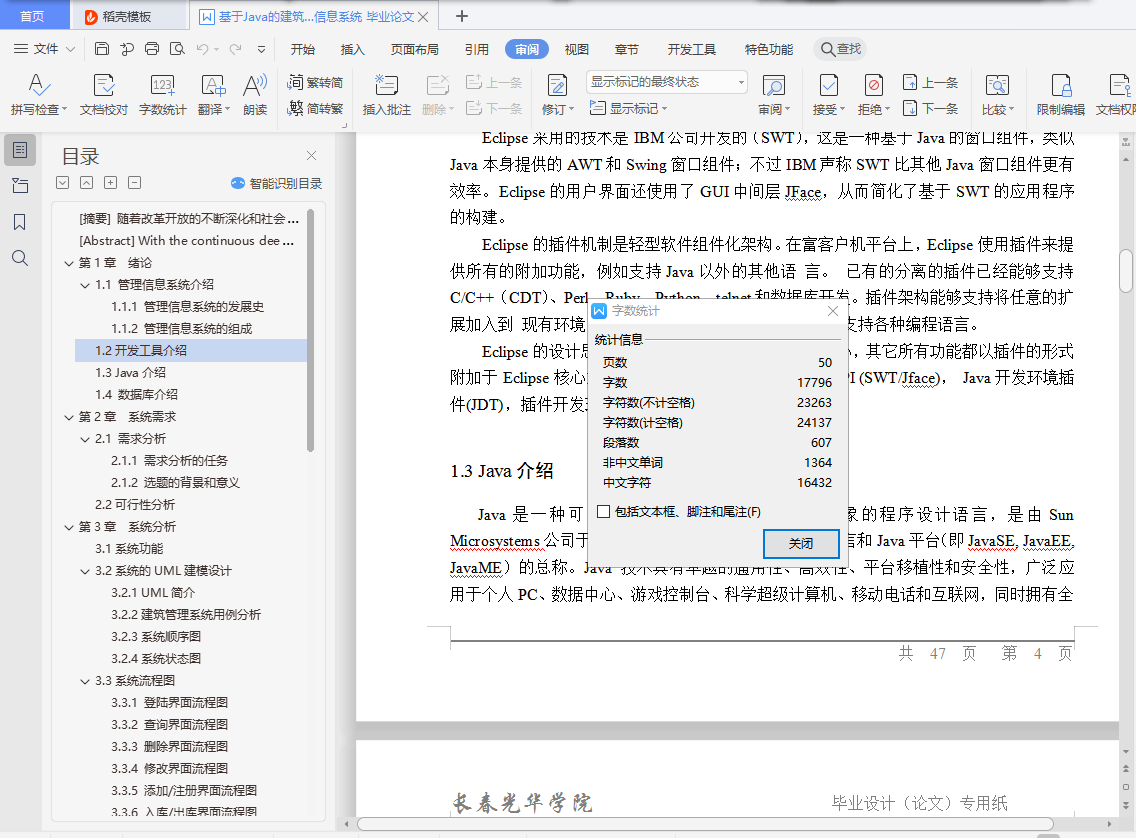Click 关闭 button in word count dialog
Screen dimensions: 1136x838
point(801,543)
